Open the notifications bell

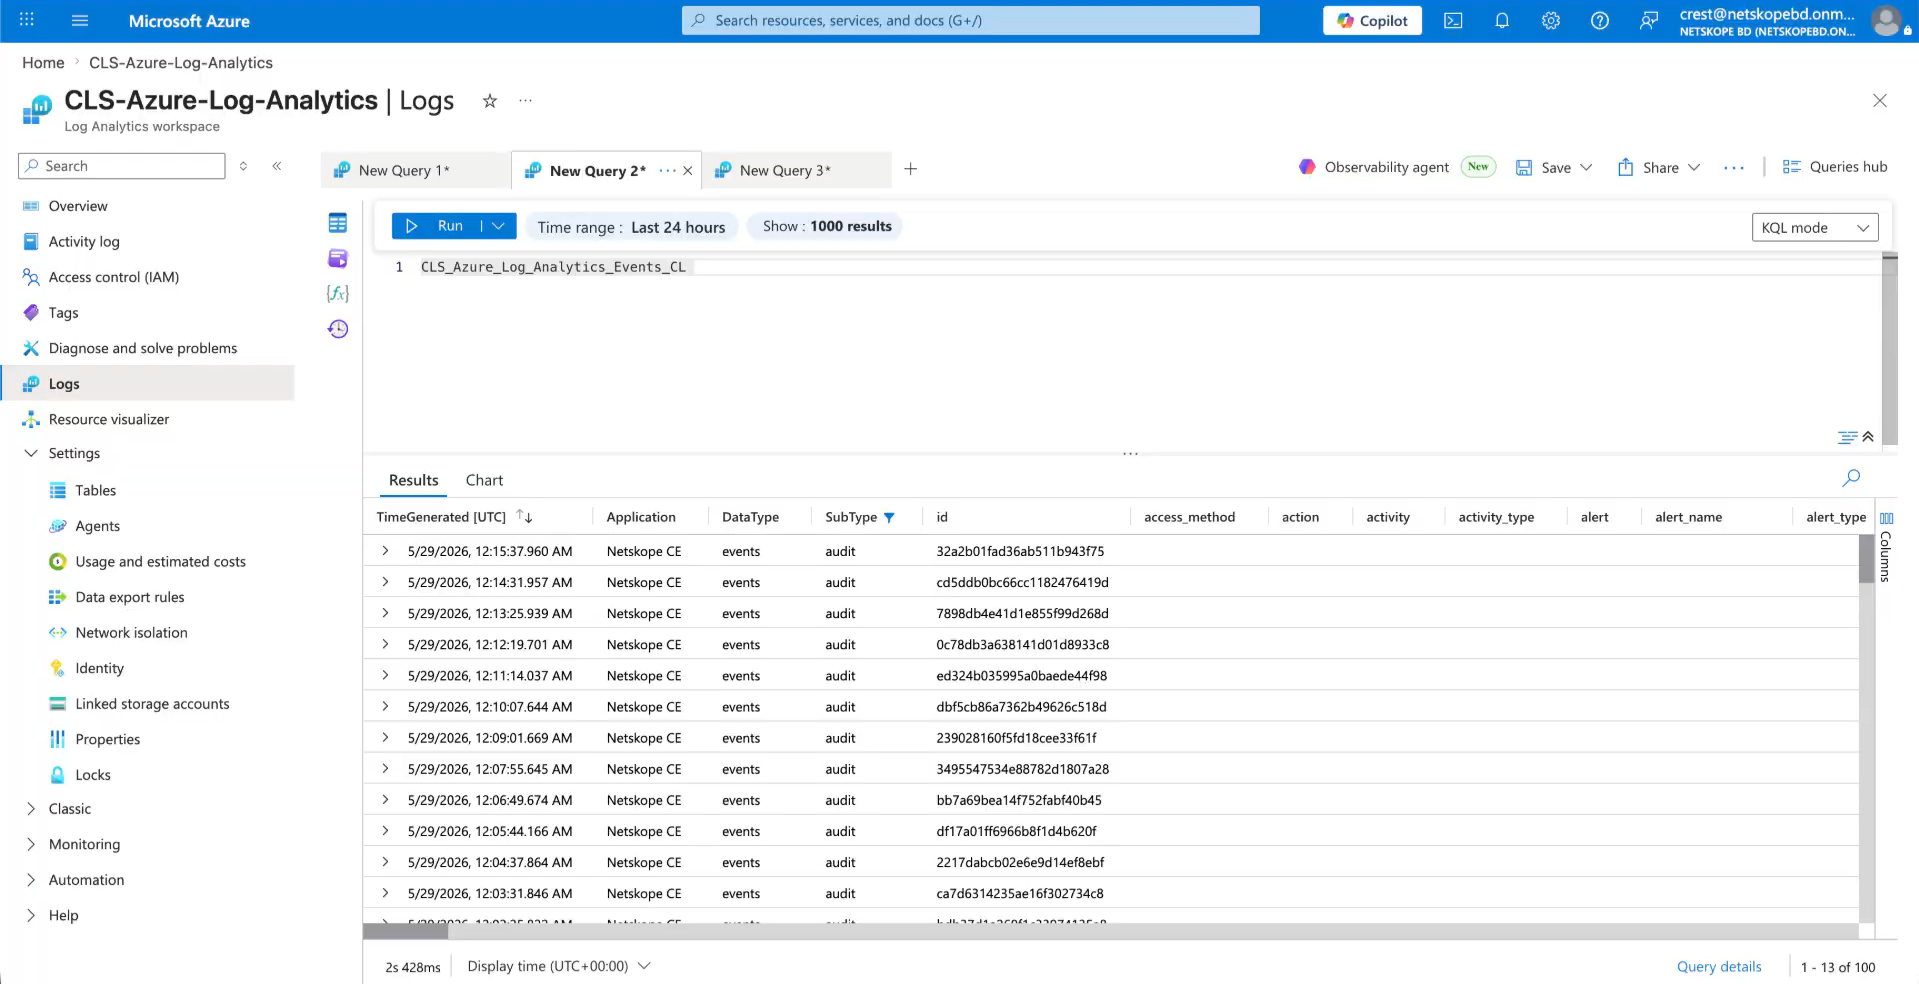pyautogui.click(x=1502, y=21)
